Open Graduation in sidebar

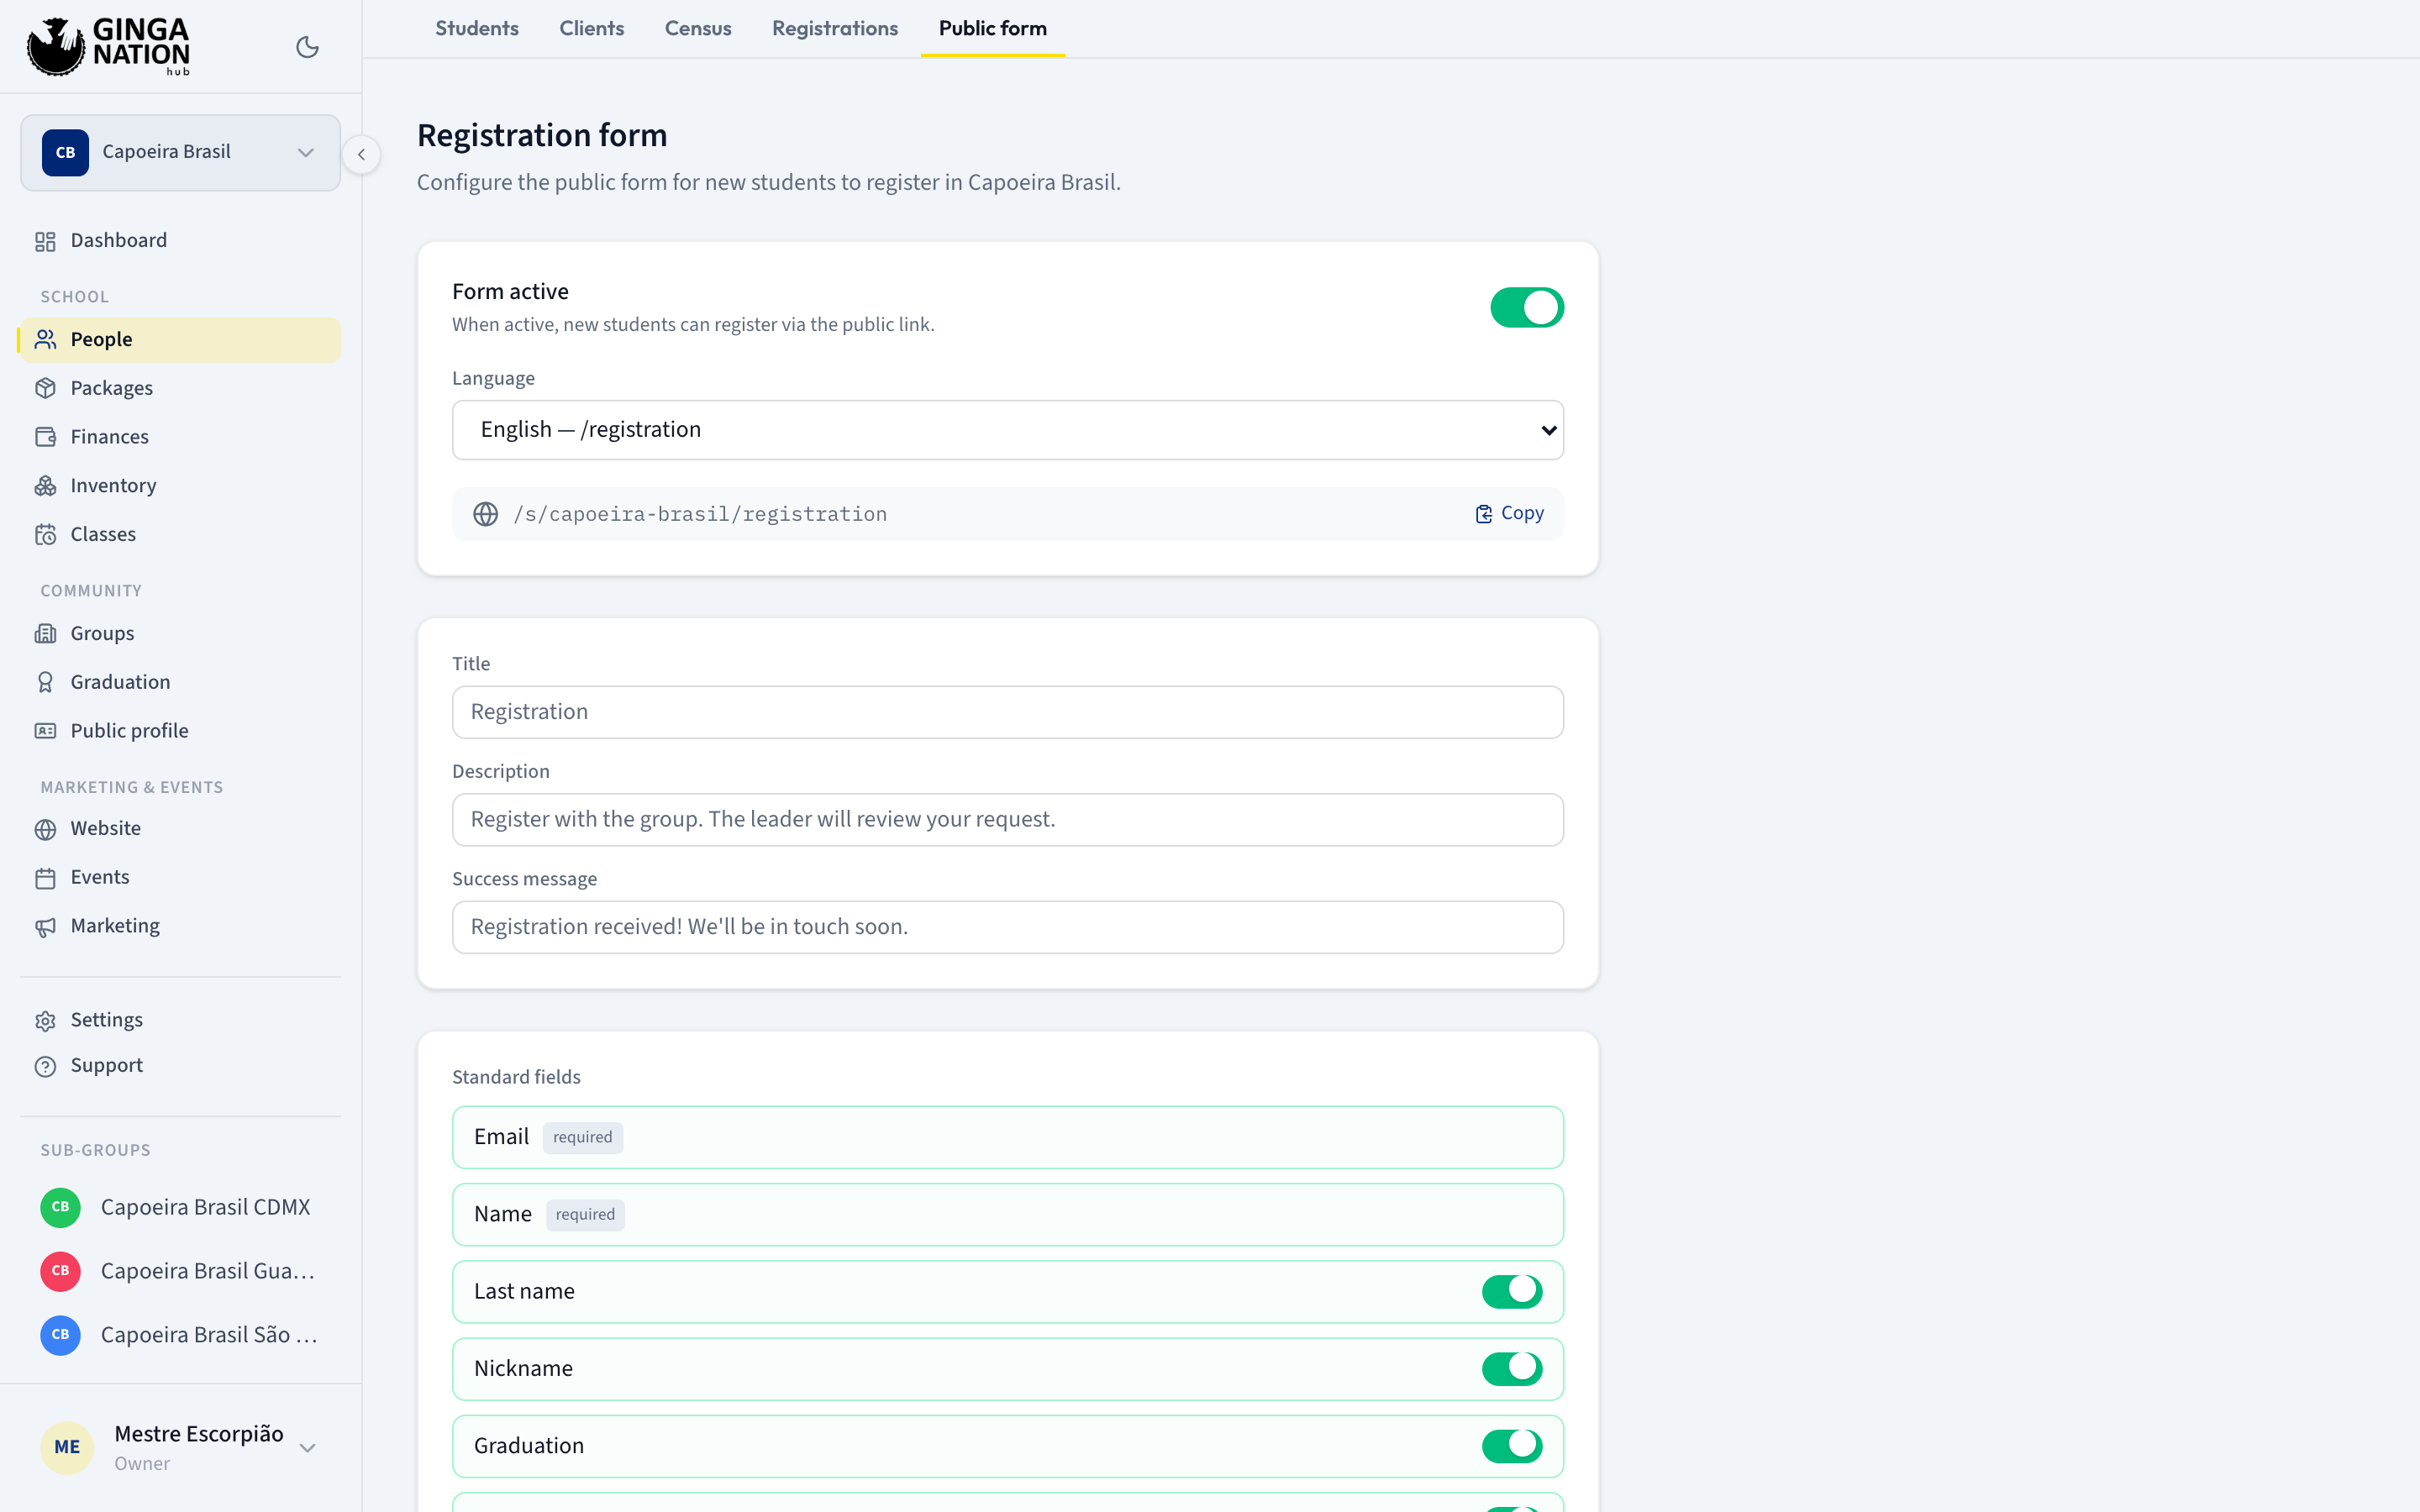[x=180, y=682]
